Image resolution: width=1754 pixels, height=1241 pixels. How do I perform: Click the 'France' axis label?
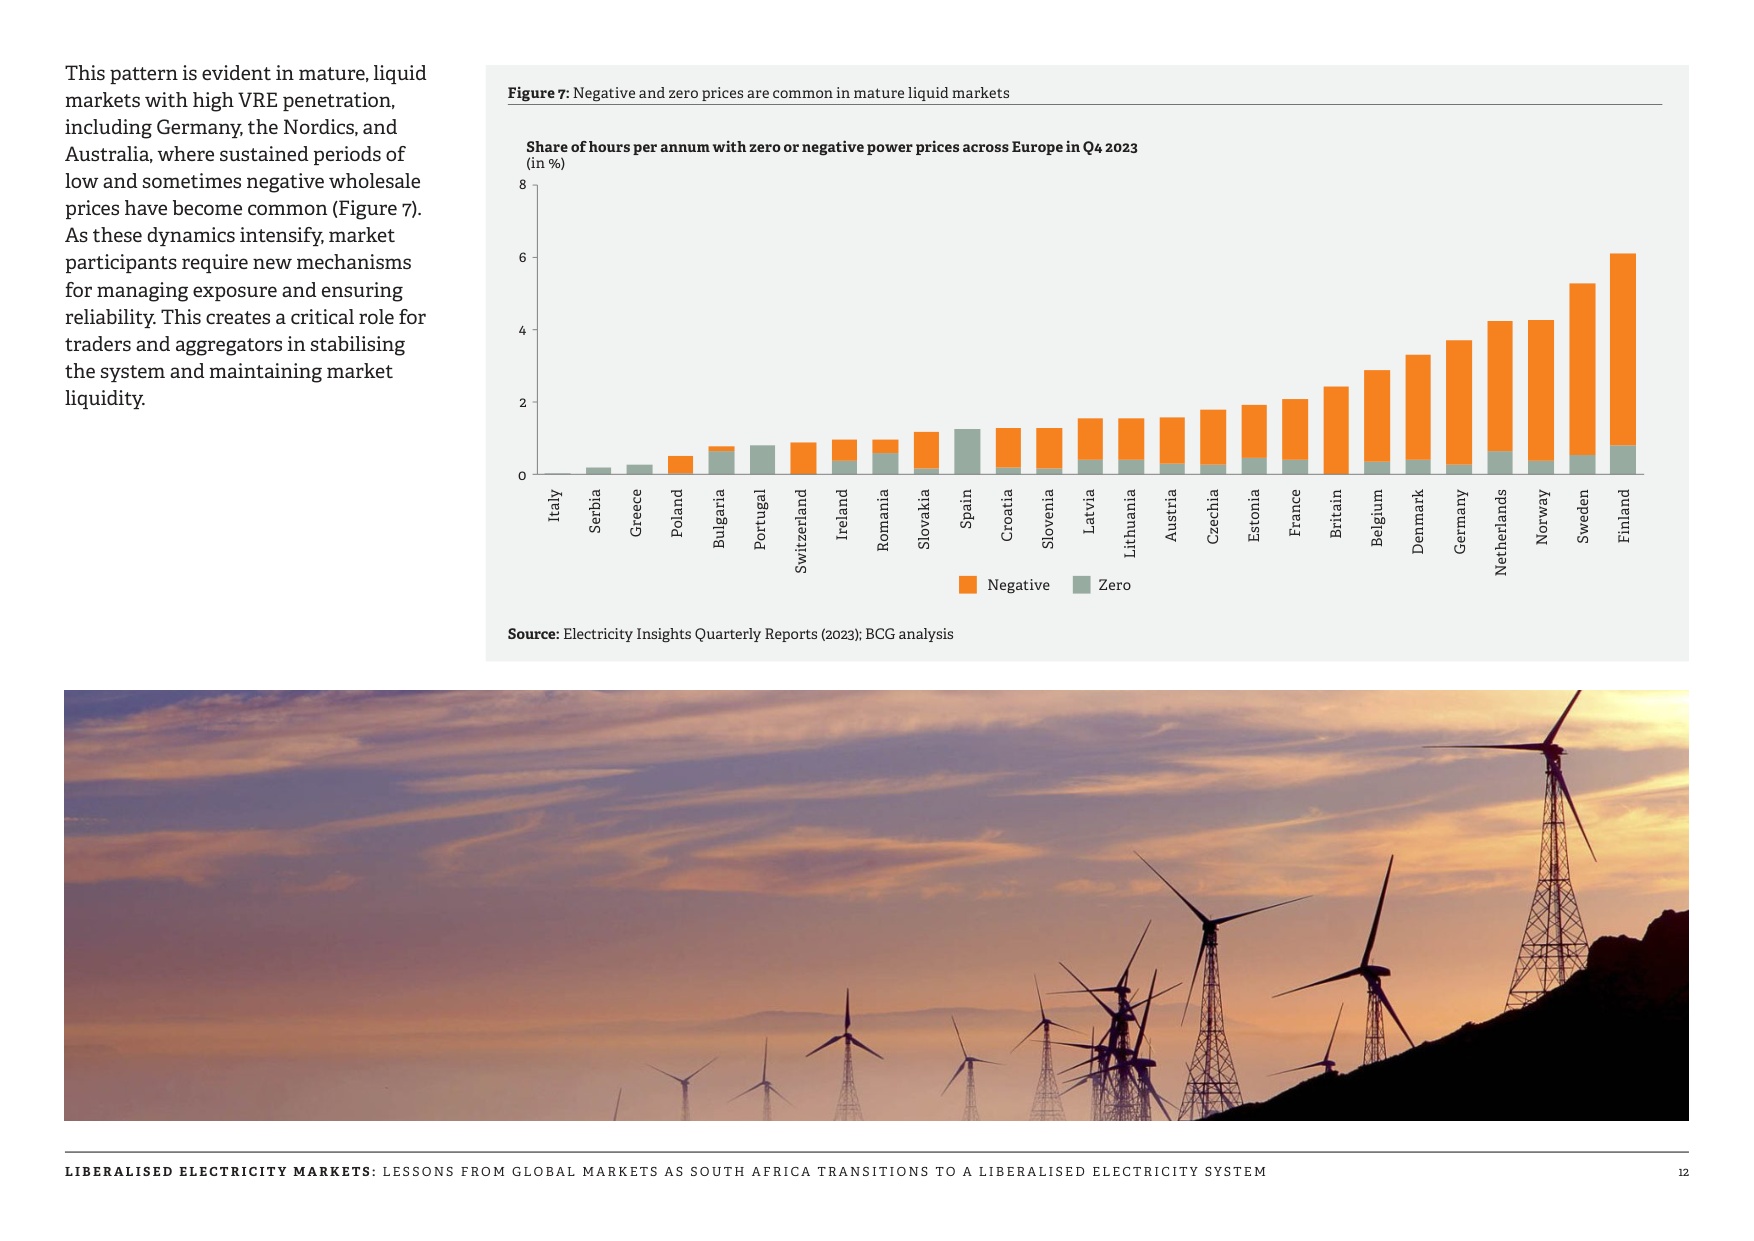point(1295,513)
